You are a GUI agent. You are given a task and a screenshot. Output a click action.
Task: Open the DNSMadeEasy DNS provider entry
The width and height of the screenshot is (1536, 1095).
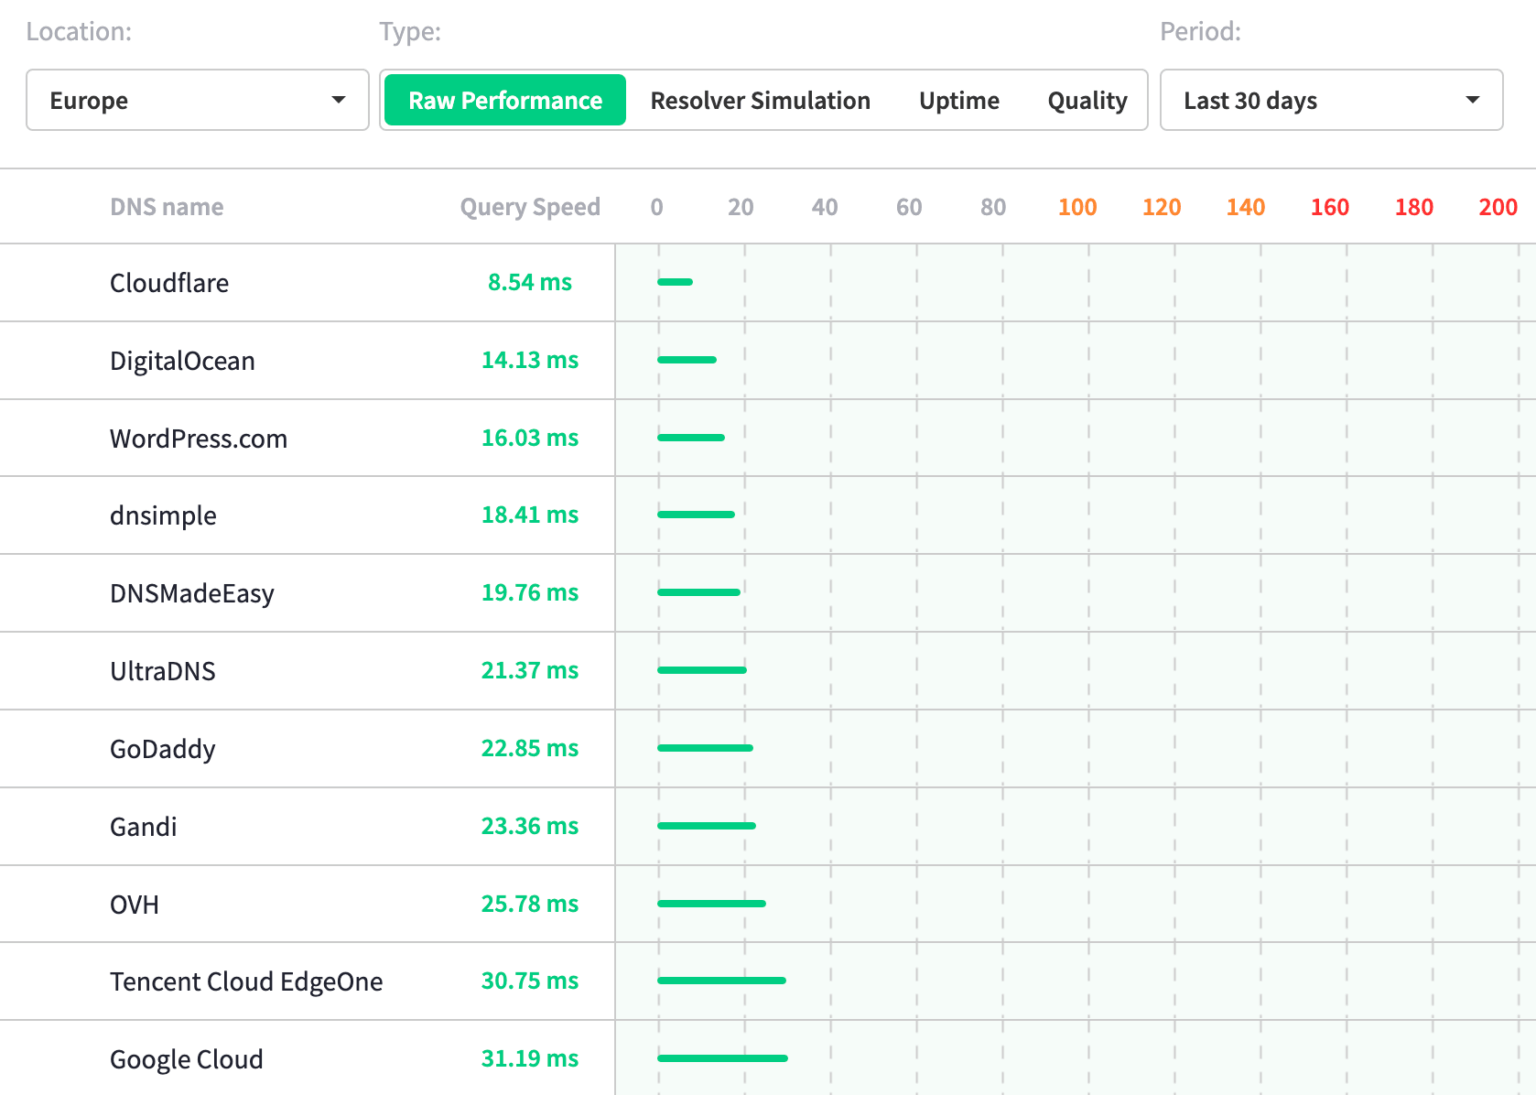pyautogui.click(x=192, y=594)
